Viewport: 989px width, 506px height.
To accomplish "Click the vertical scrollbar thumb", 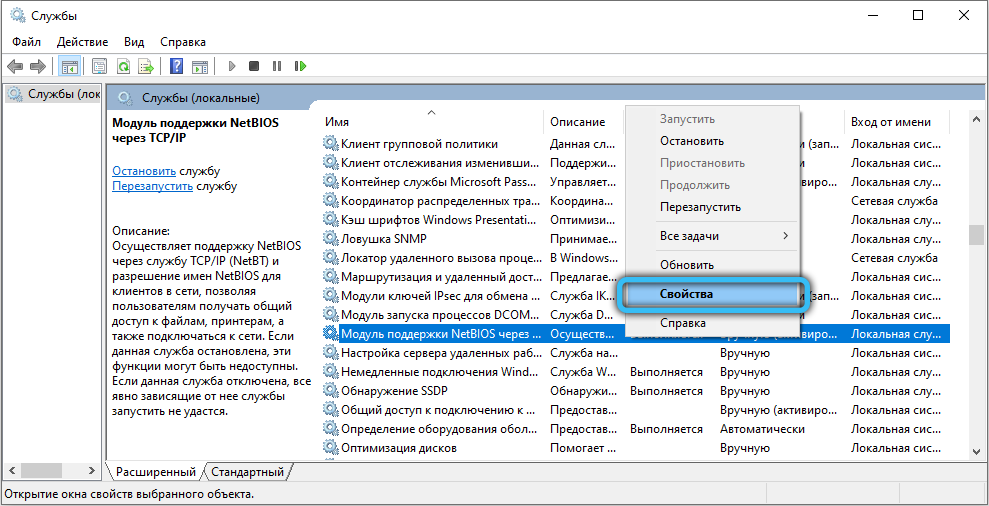I will tap(975, 235).
